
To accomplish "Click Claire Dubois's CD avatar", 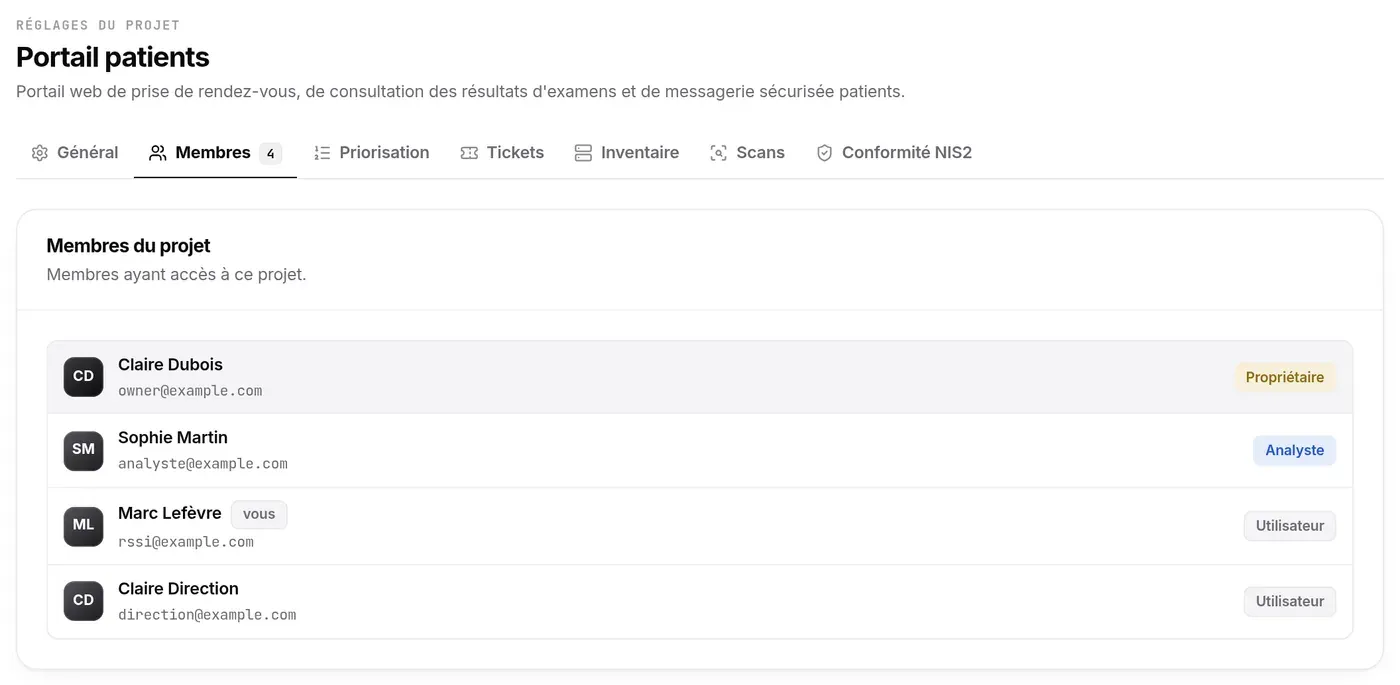I will (x=83, y=377).
